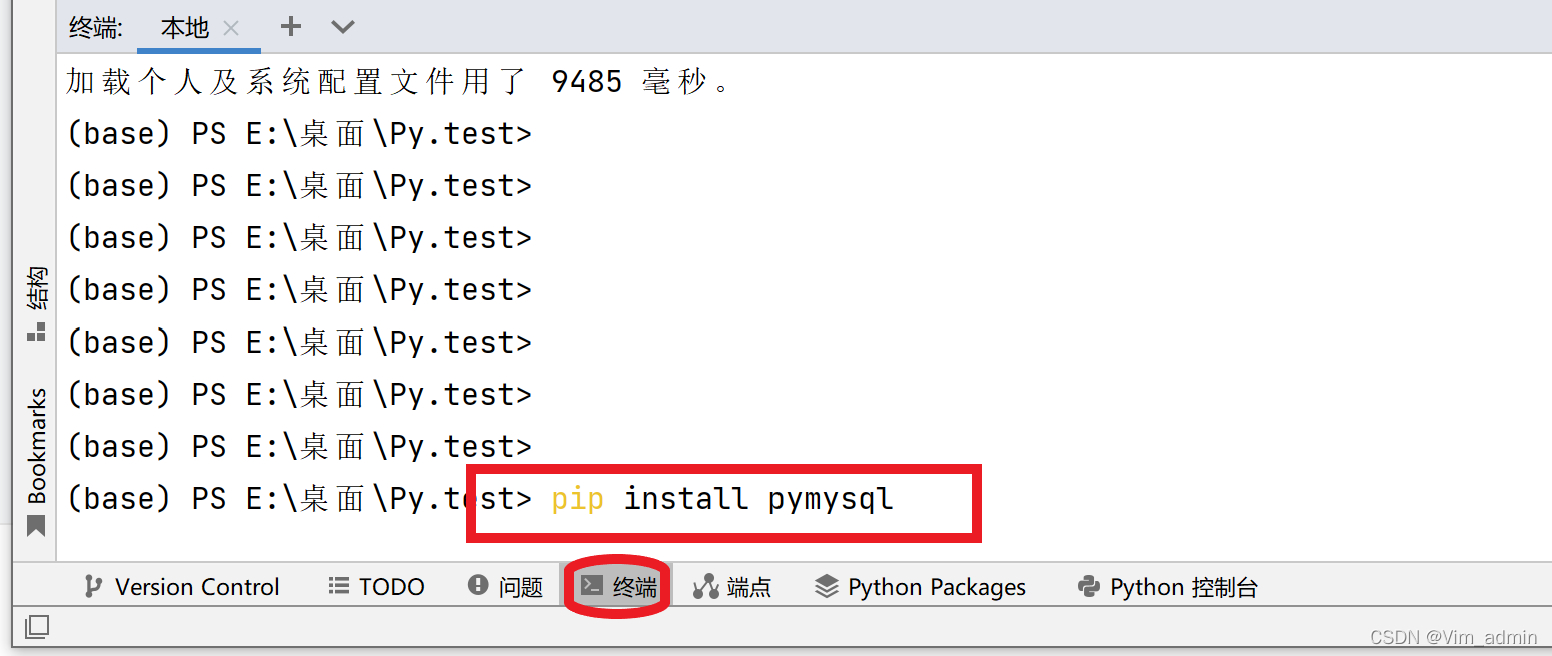Open the Version Control tool window
Viewport: 1552px width, 656px height.
tap(182, 587)
